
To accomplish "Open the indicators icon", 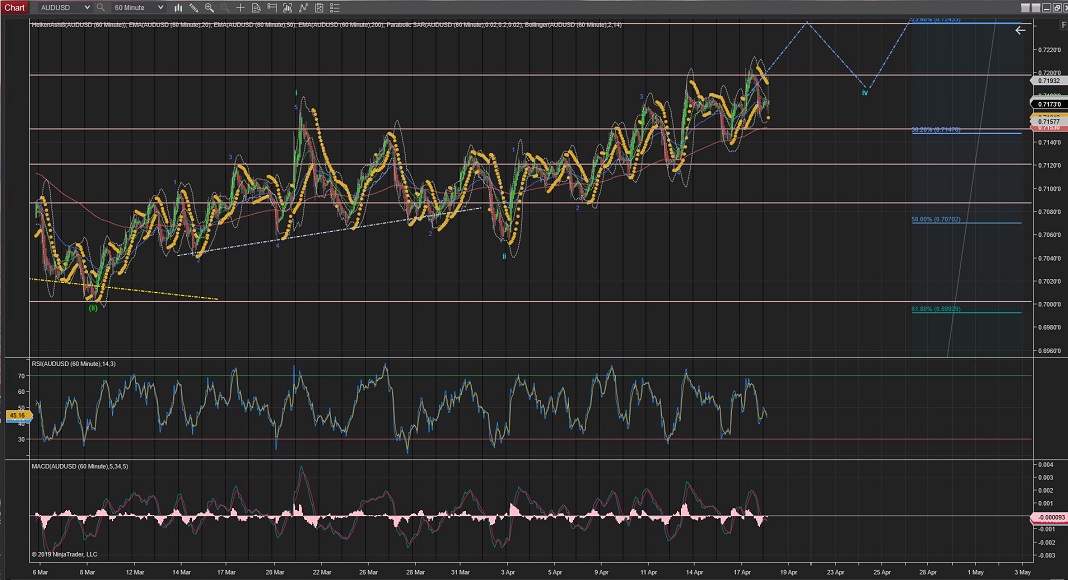I will click(303, 7).
